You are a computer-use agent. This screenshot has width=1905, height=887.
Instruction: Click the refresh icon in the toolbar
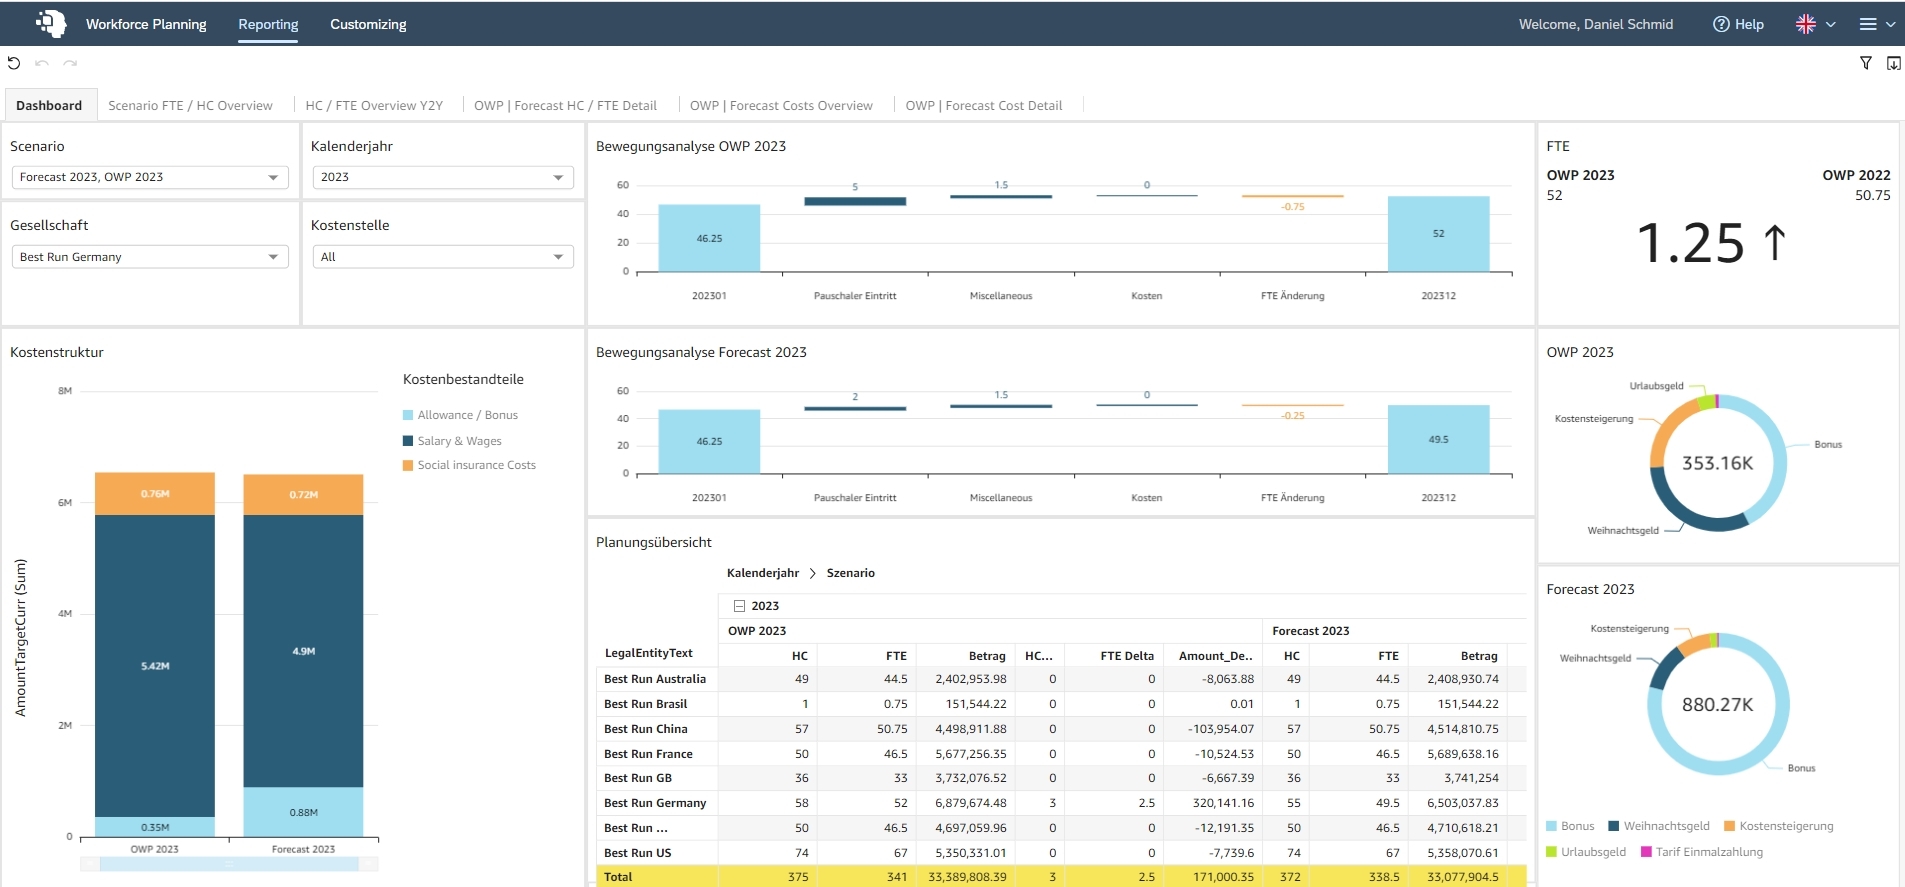point(14,63)
